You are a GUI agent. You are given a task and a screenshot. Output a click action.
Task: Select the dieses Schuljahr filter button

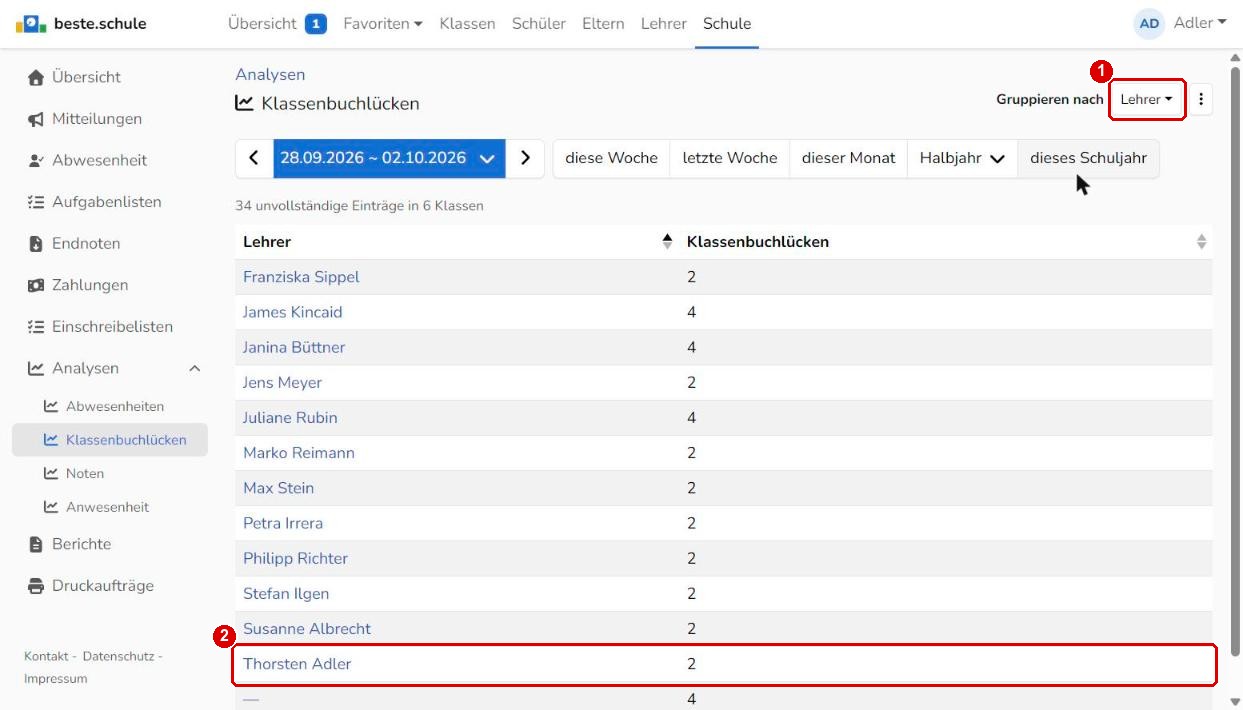pyautogui.click(x=1088, y=158)
